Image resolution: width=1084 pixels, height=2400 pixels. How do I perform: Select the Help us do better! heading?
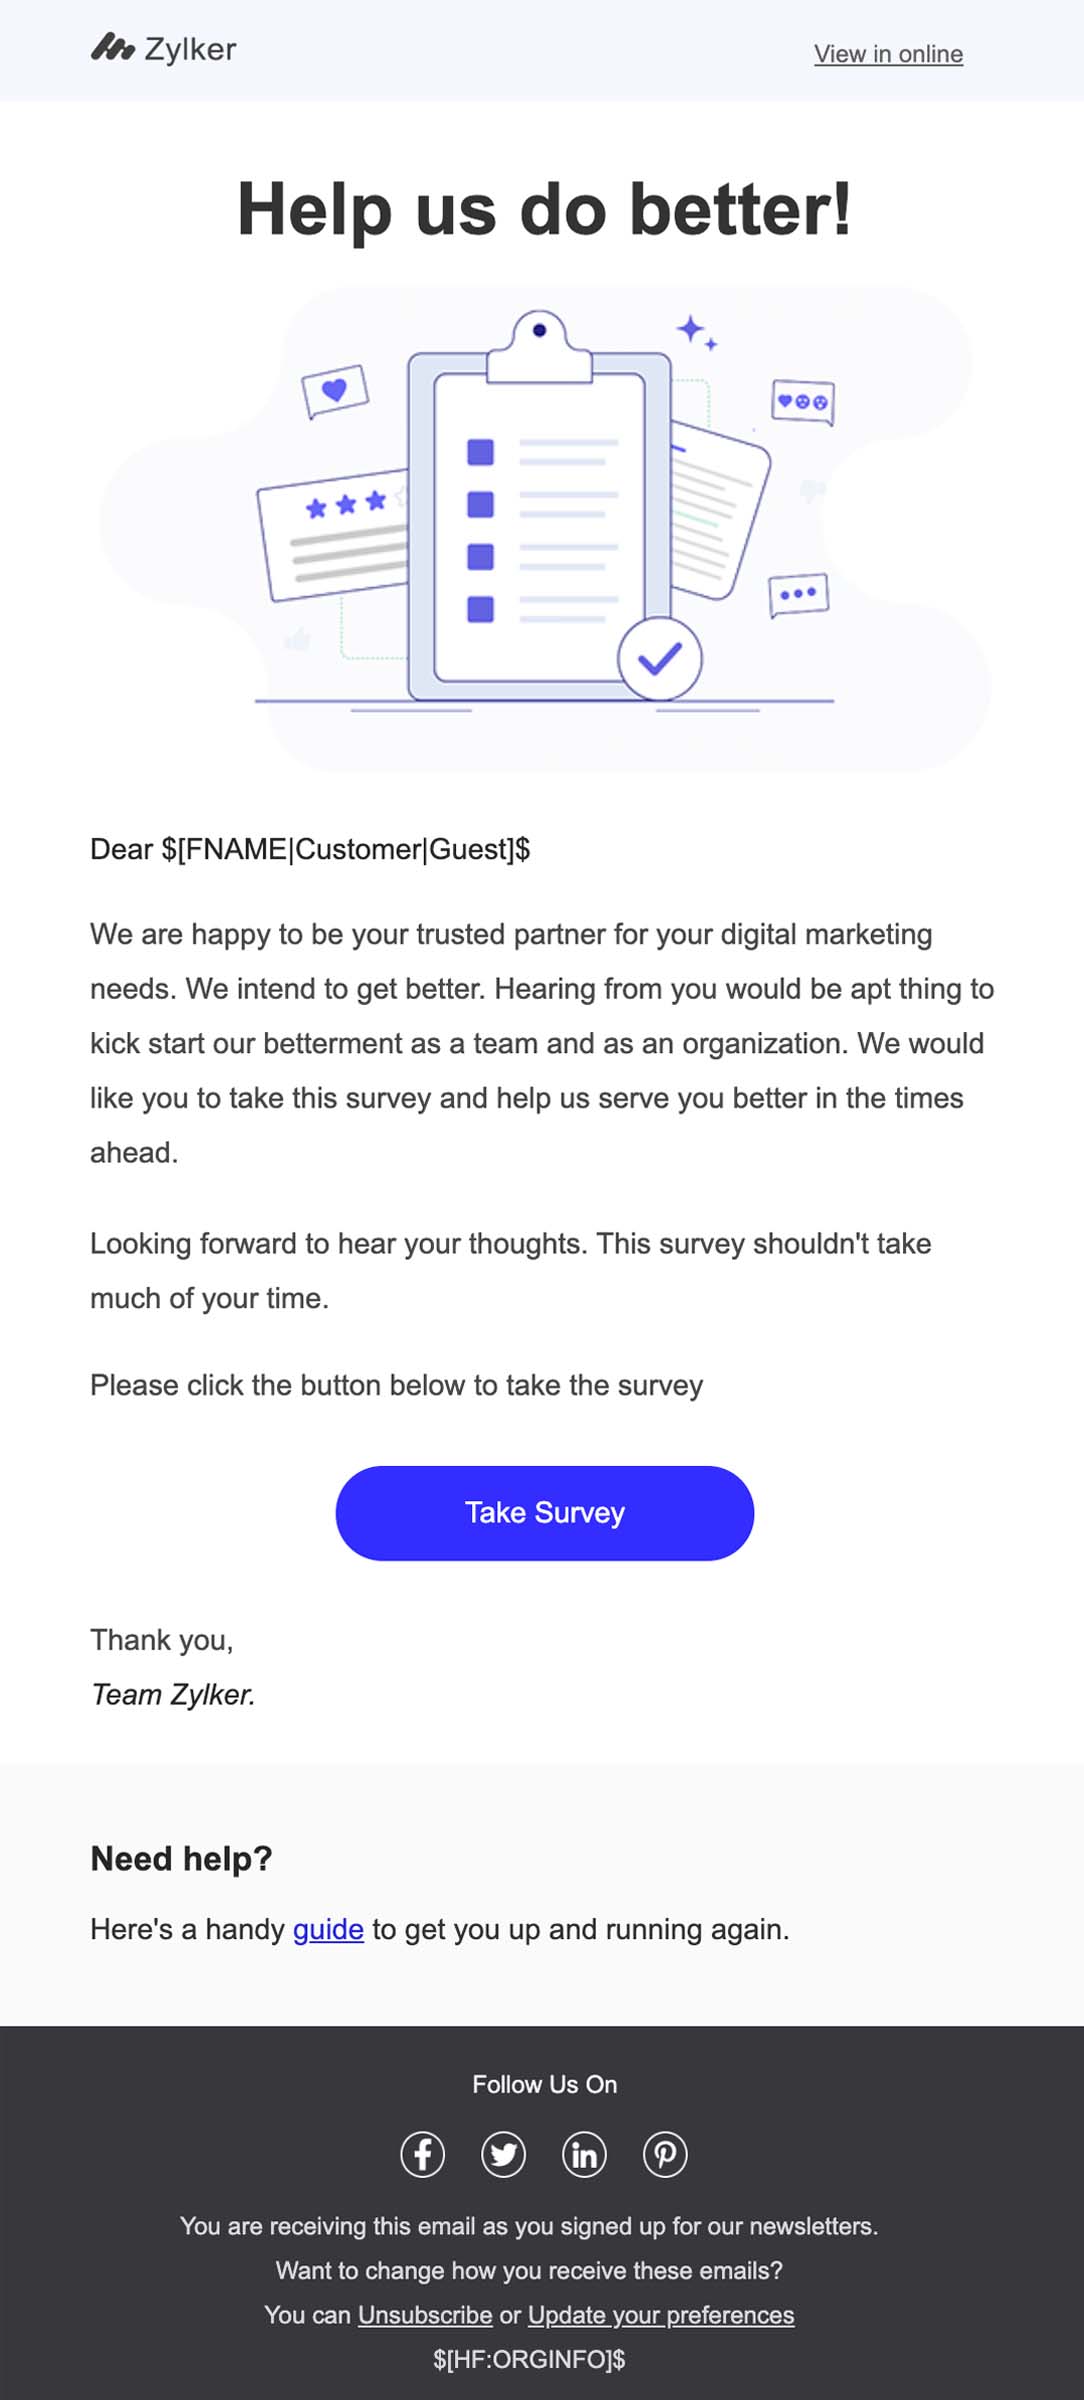click(x=544, y=210)
